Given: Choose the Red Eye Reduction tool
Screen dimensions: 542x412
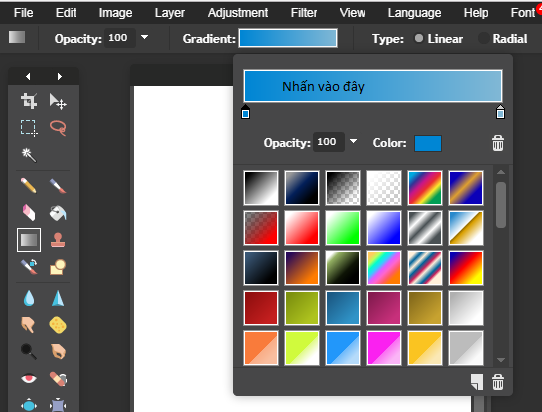Looking at the screenshot, I should (x=29, y=378).
